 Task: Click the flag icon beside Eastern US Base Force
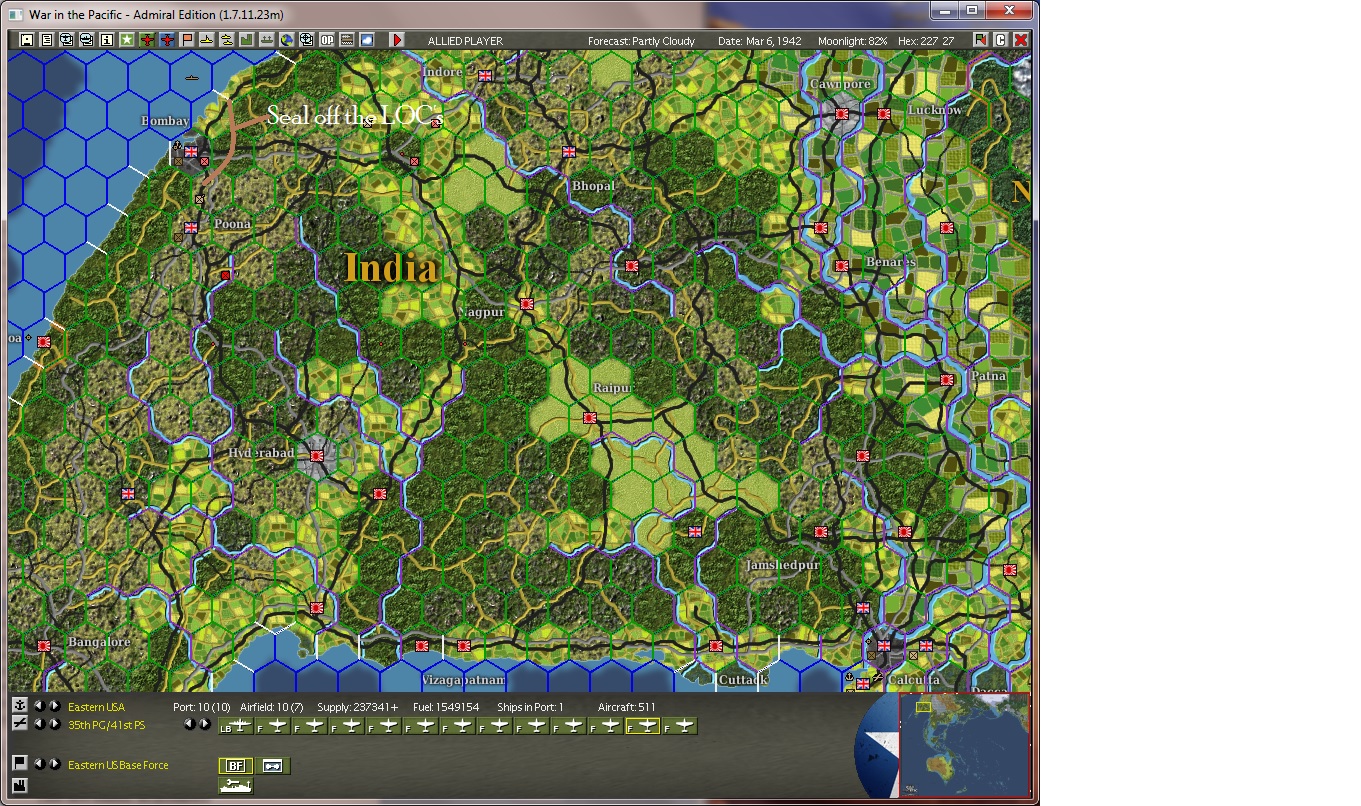pos(19,764)
